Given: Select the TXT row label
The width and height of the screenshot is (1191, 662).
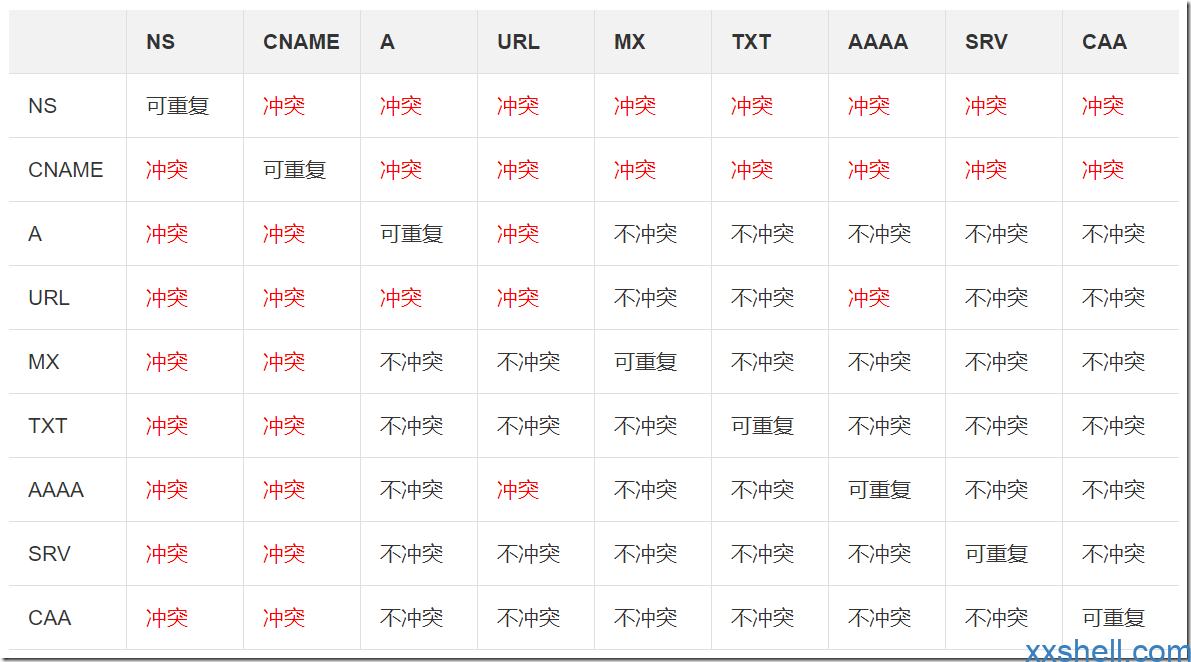Looking at the screenshot, I should click(x=48, y=426).
